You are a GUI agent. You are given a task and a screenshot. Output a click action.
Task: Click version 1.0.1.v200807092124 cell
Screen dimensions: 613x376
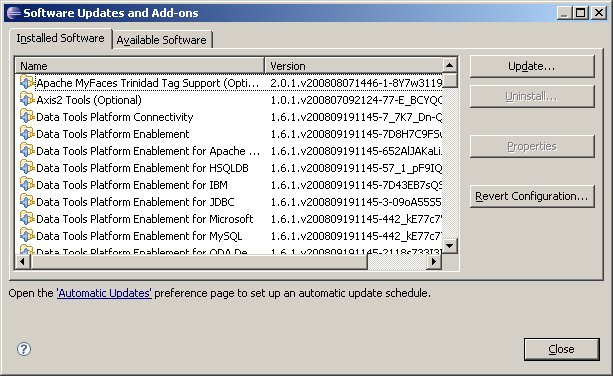click(356, 100)
